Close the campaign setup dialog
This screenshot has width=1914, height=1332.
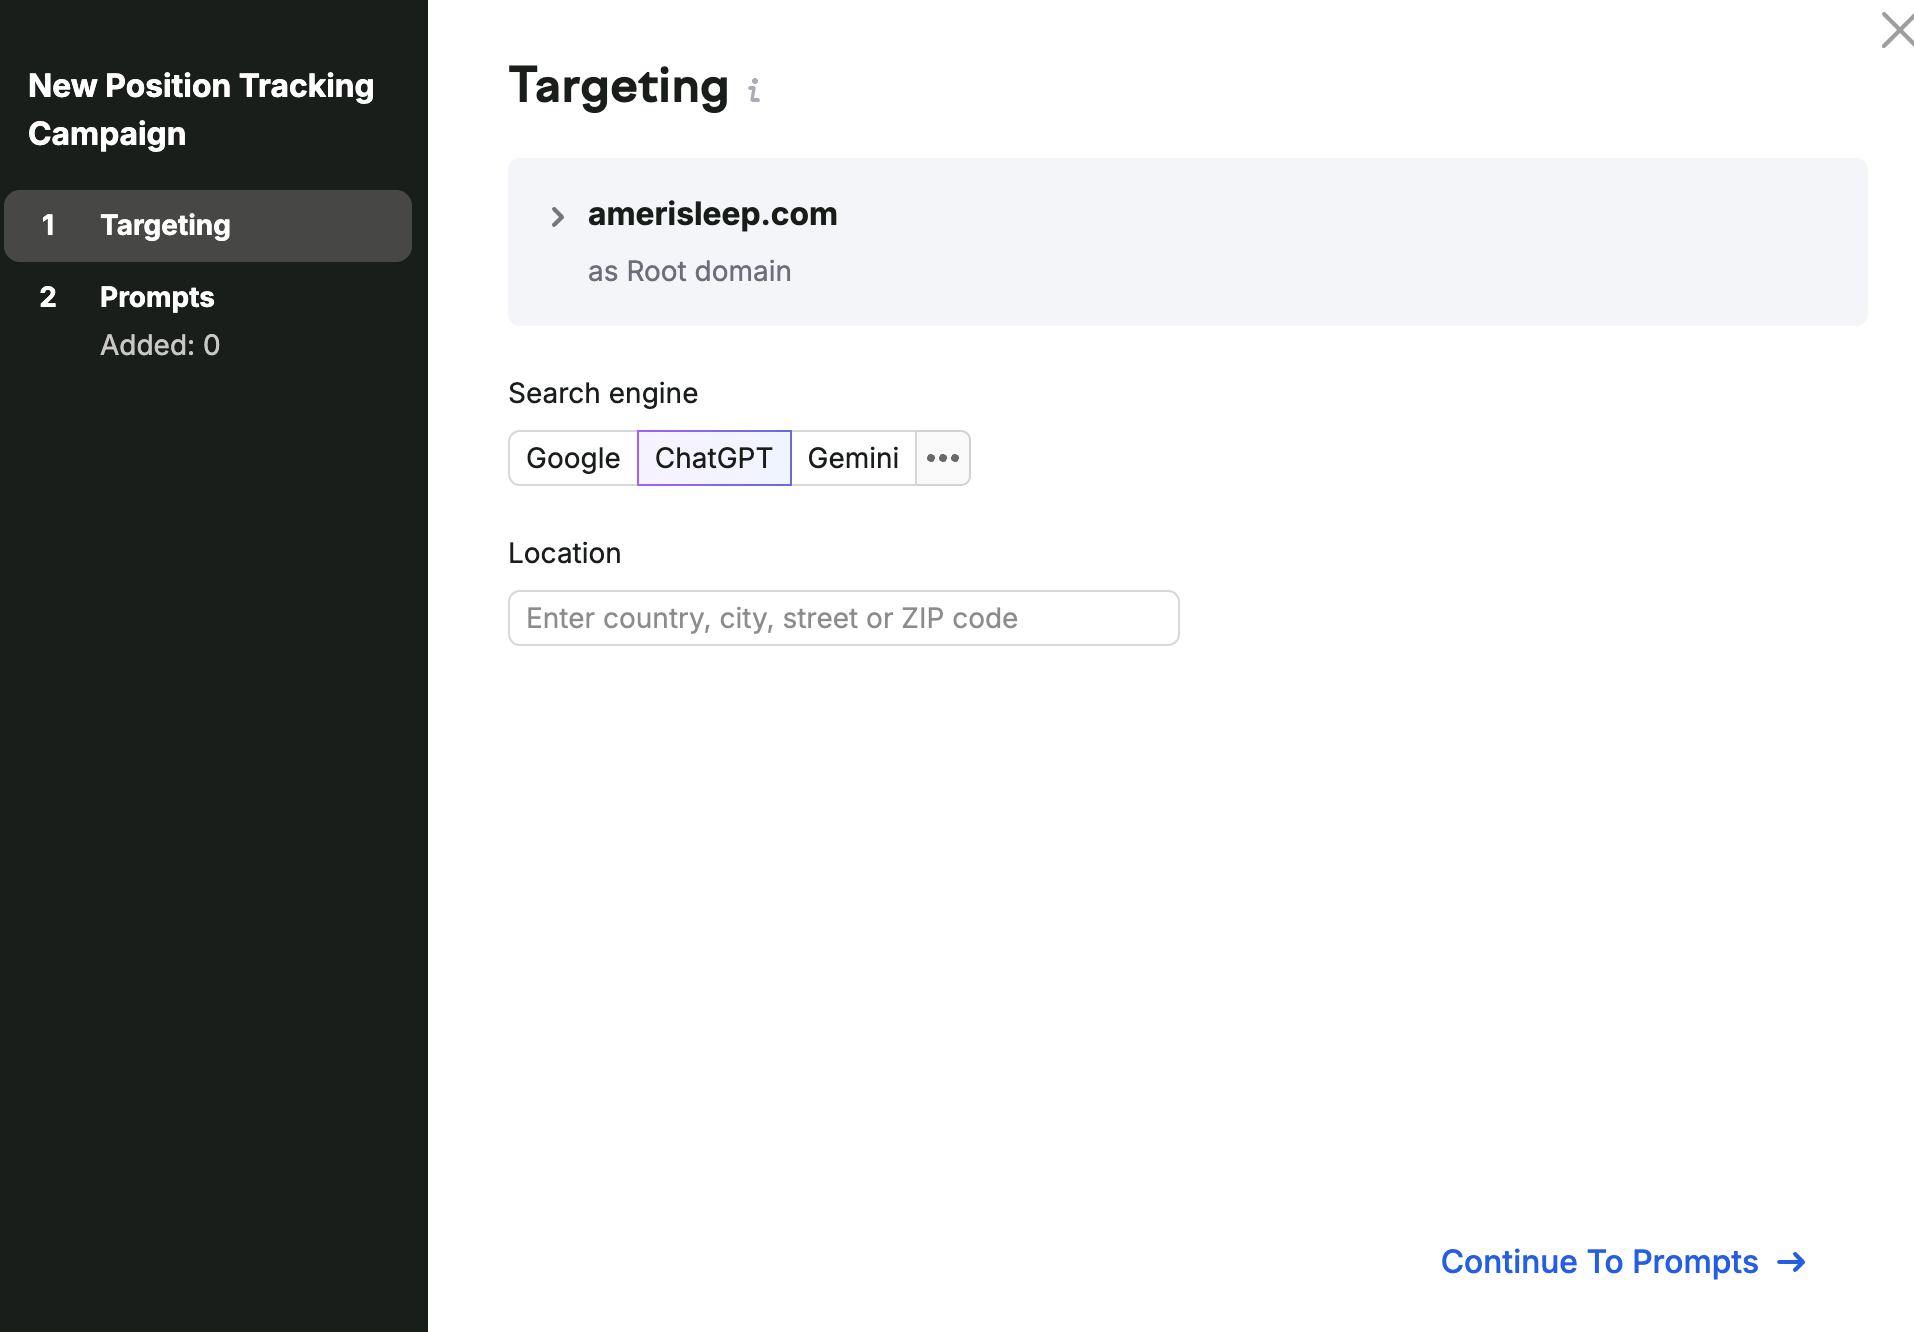[1896, 30]
